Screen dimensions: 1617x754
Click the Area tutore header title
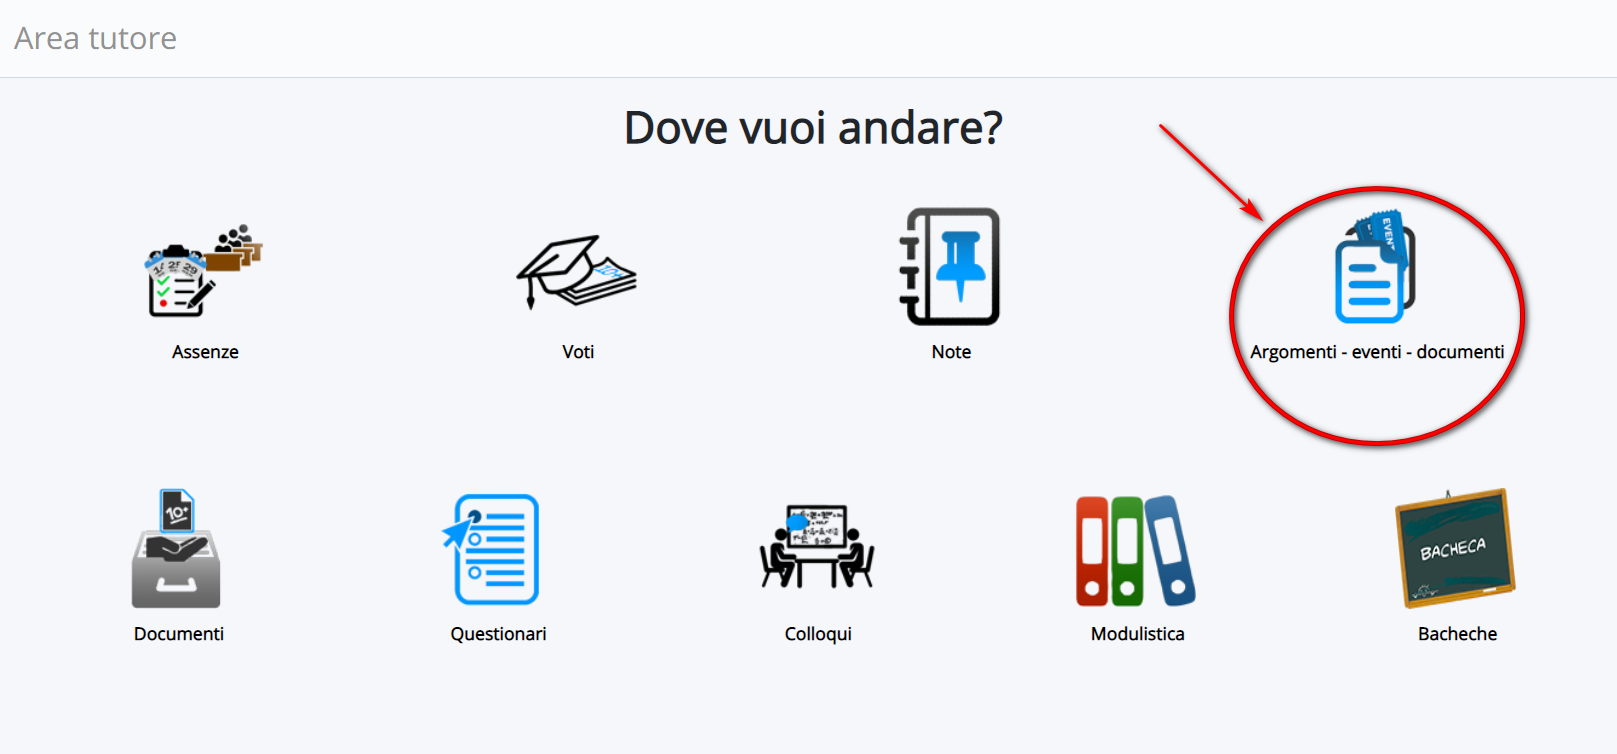(x=95, y=38)
